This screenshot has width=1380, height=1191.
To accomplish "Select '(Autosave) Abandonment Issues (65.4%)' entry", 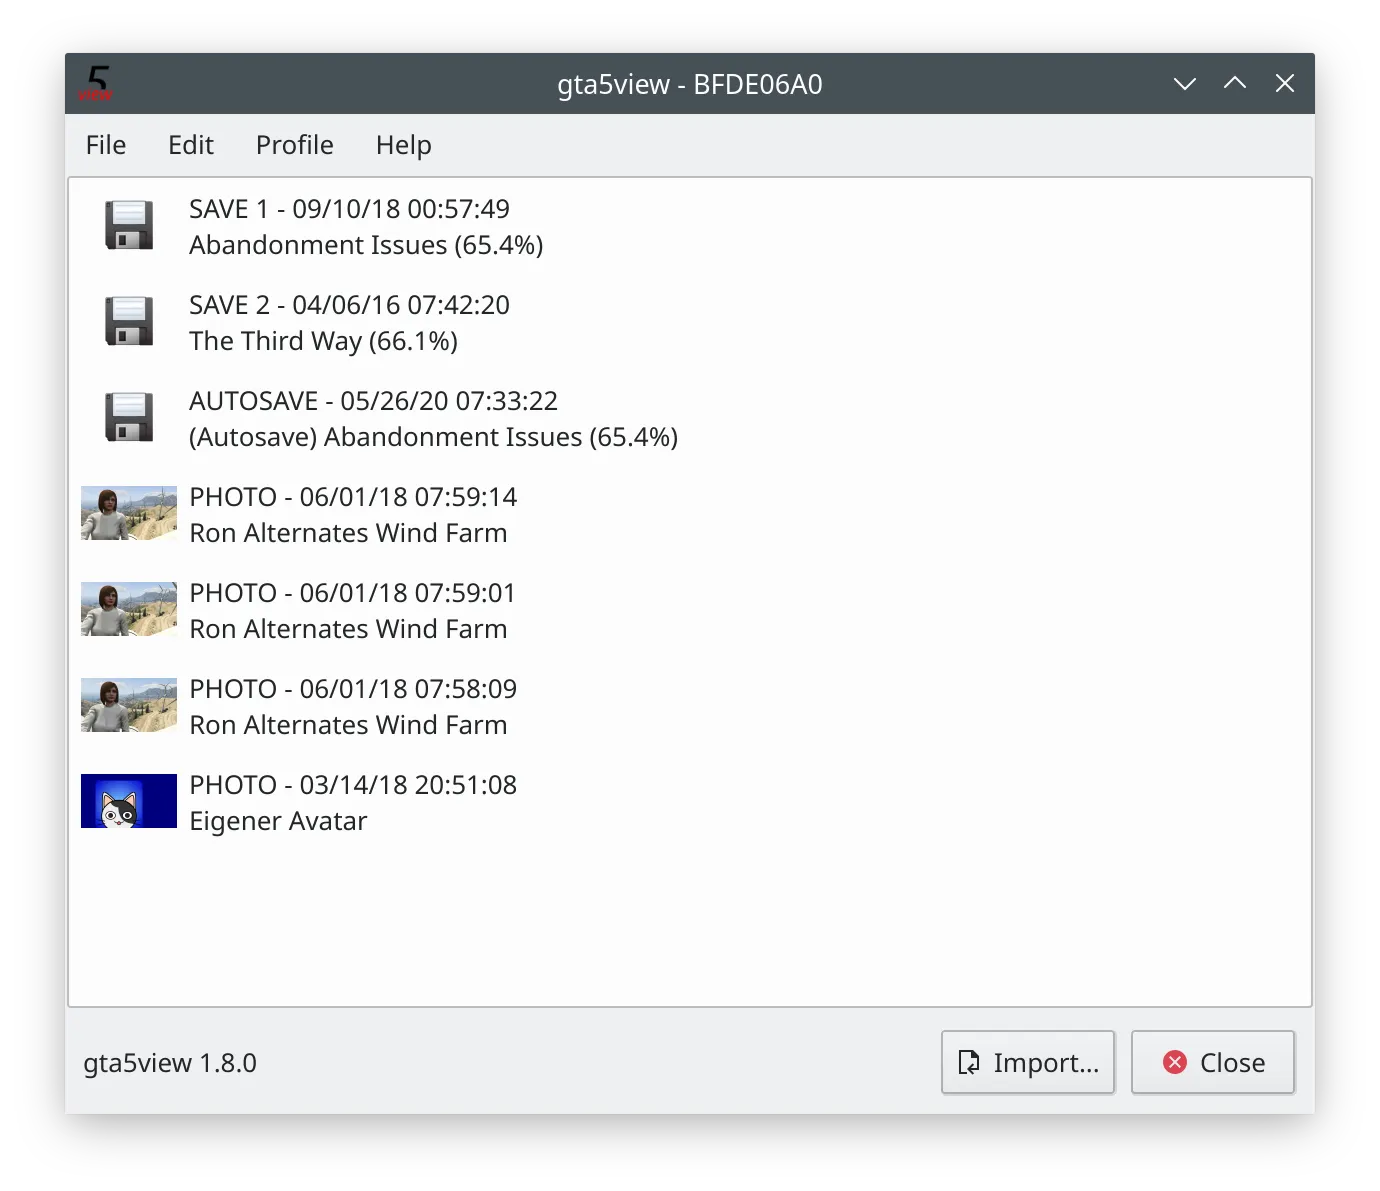I will click(x=434, y=437).
